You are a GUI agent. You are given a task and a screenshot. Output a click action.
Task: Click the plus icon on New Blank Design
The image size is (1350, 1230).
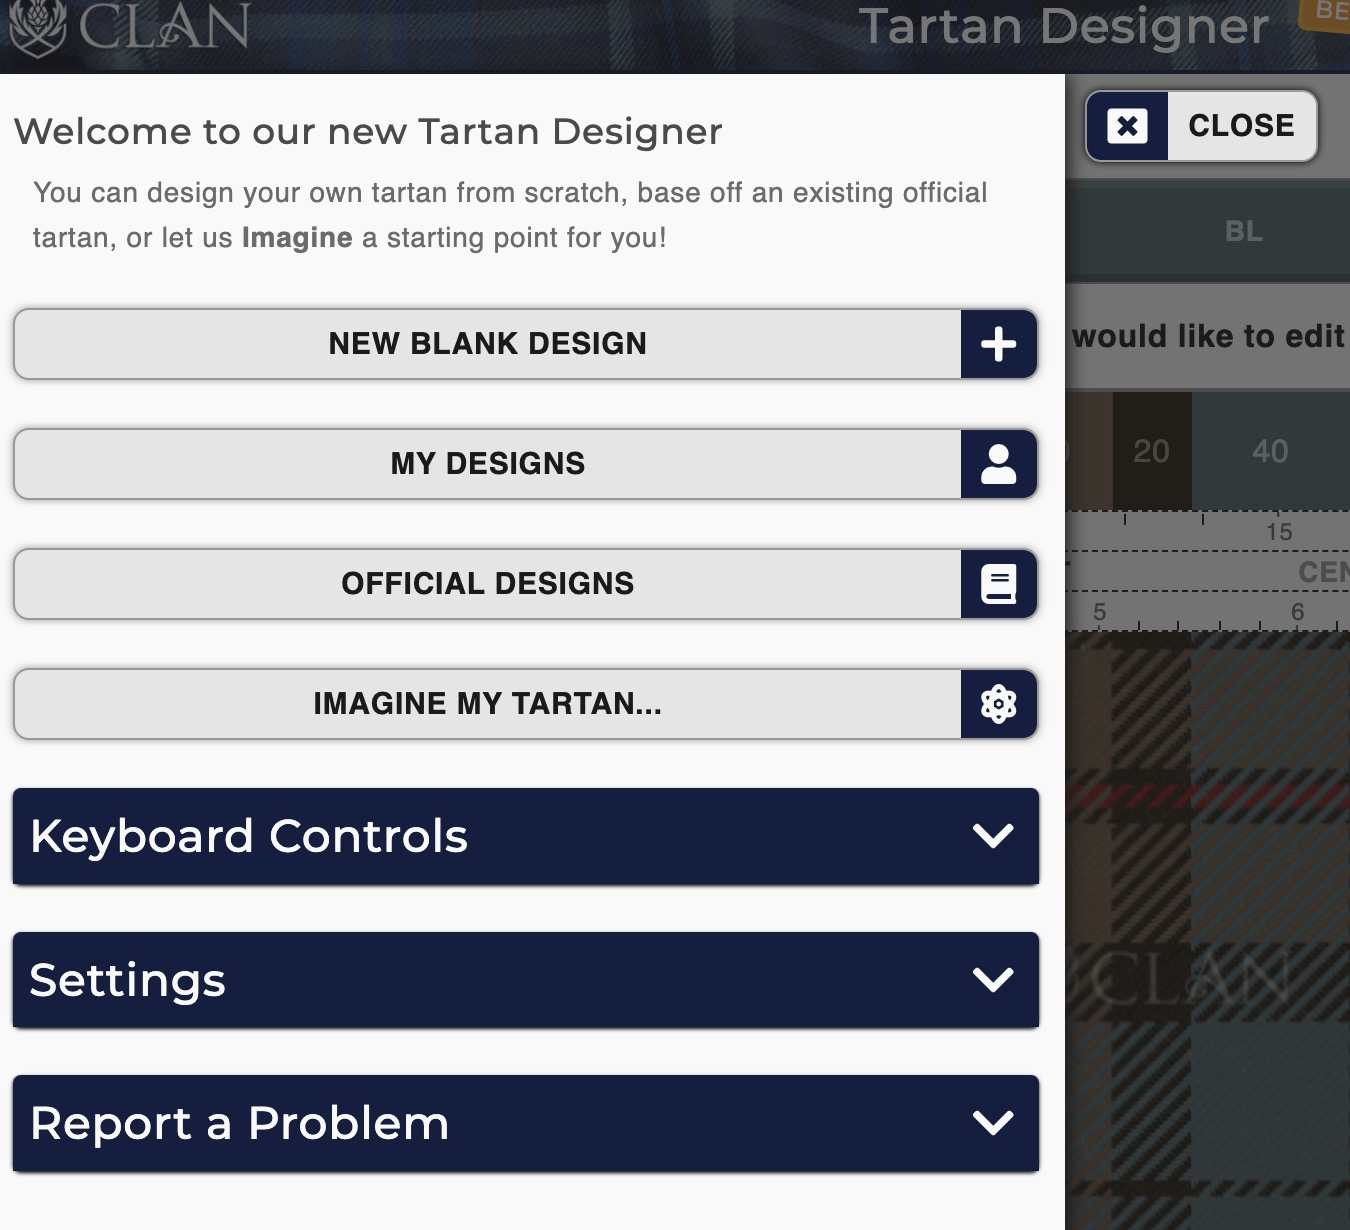point(997,344)
